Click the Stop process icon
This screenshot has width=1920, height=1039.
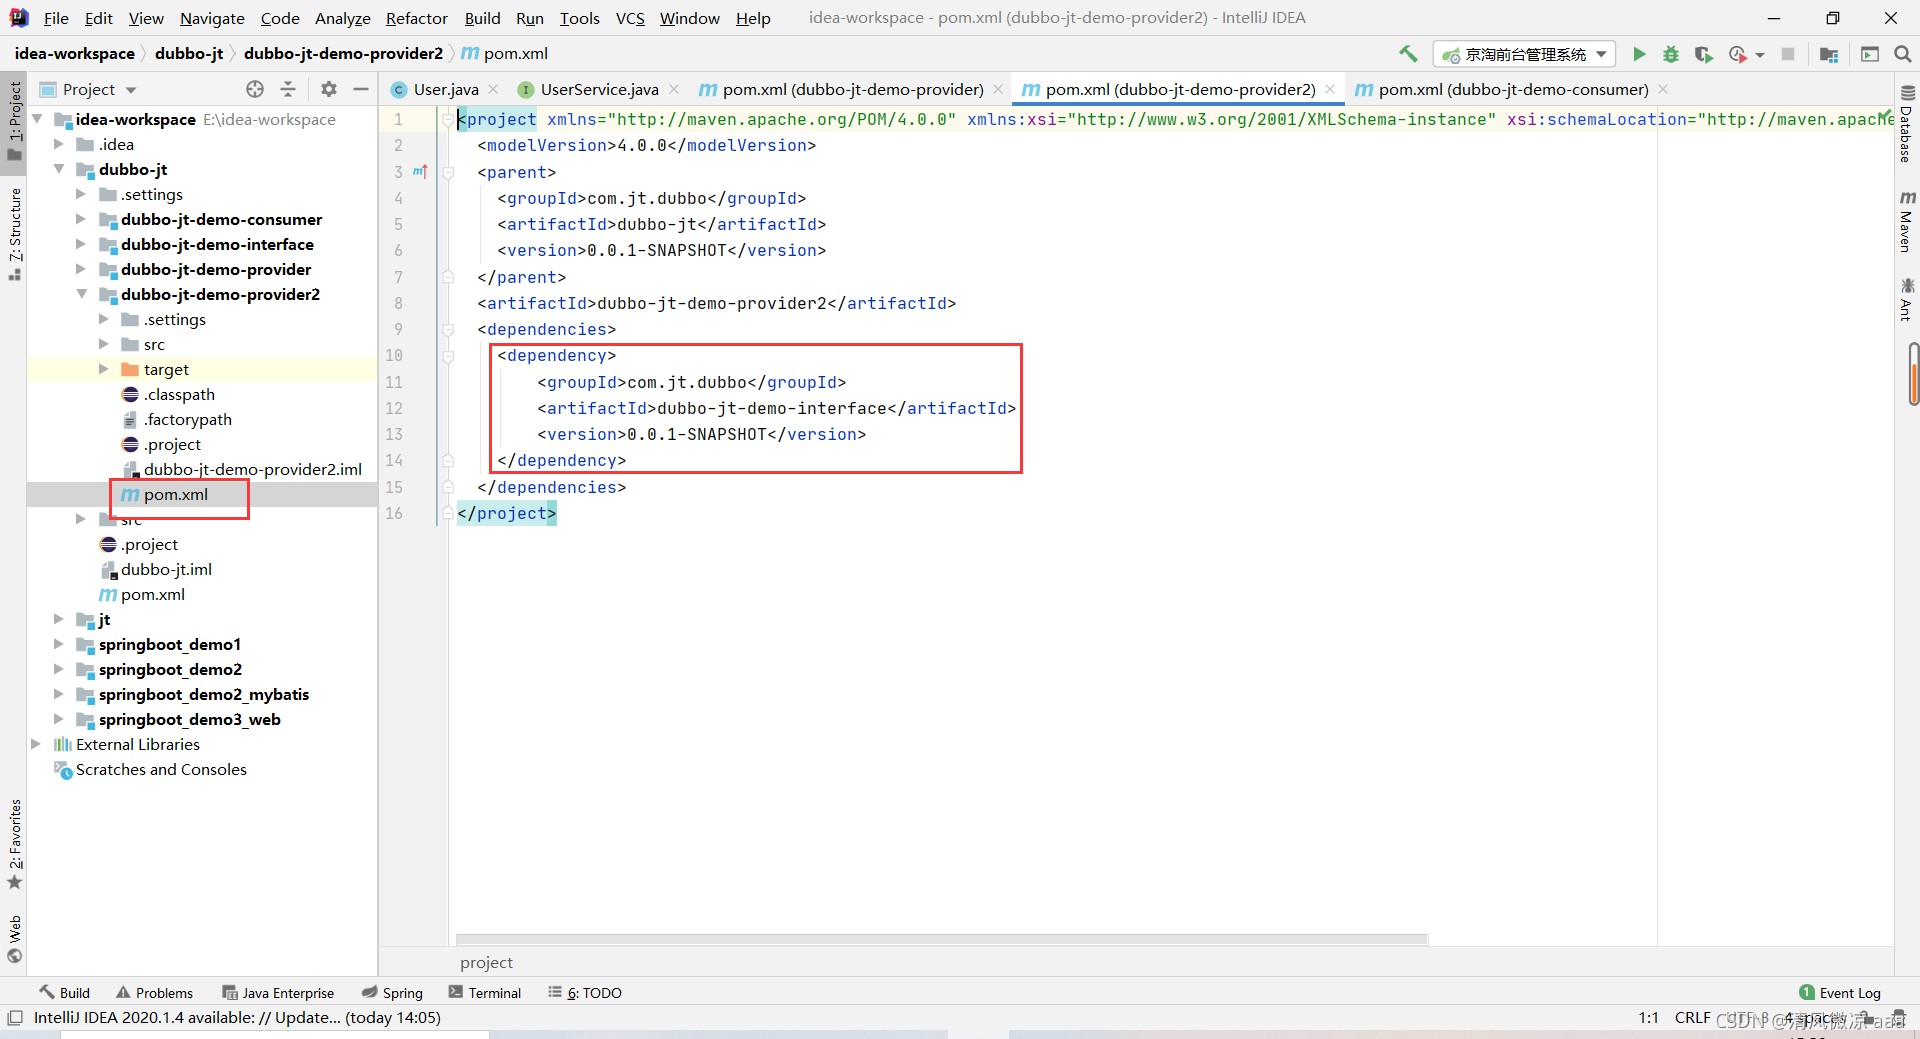[1788, 54]
